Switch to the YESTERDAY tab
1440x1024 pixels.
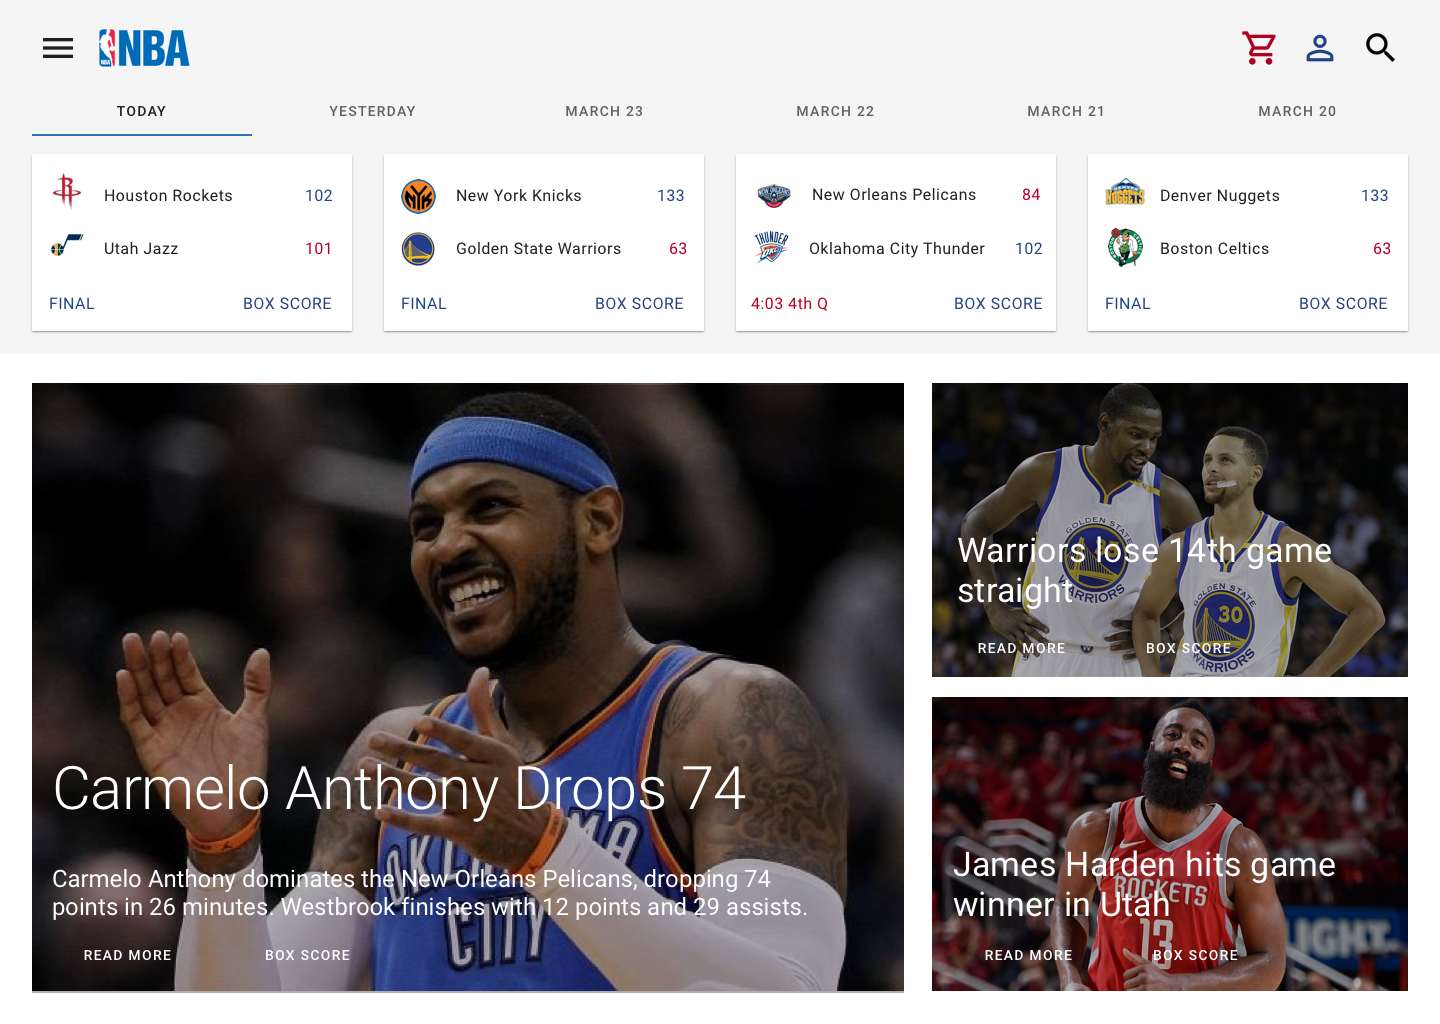pyautogui.click(x=373, y=112)
